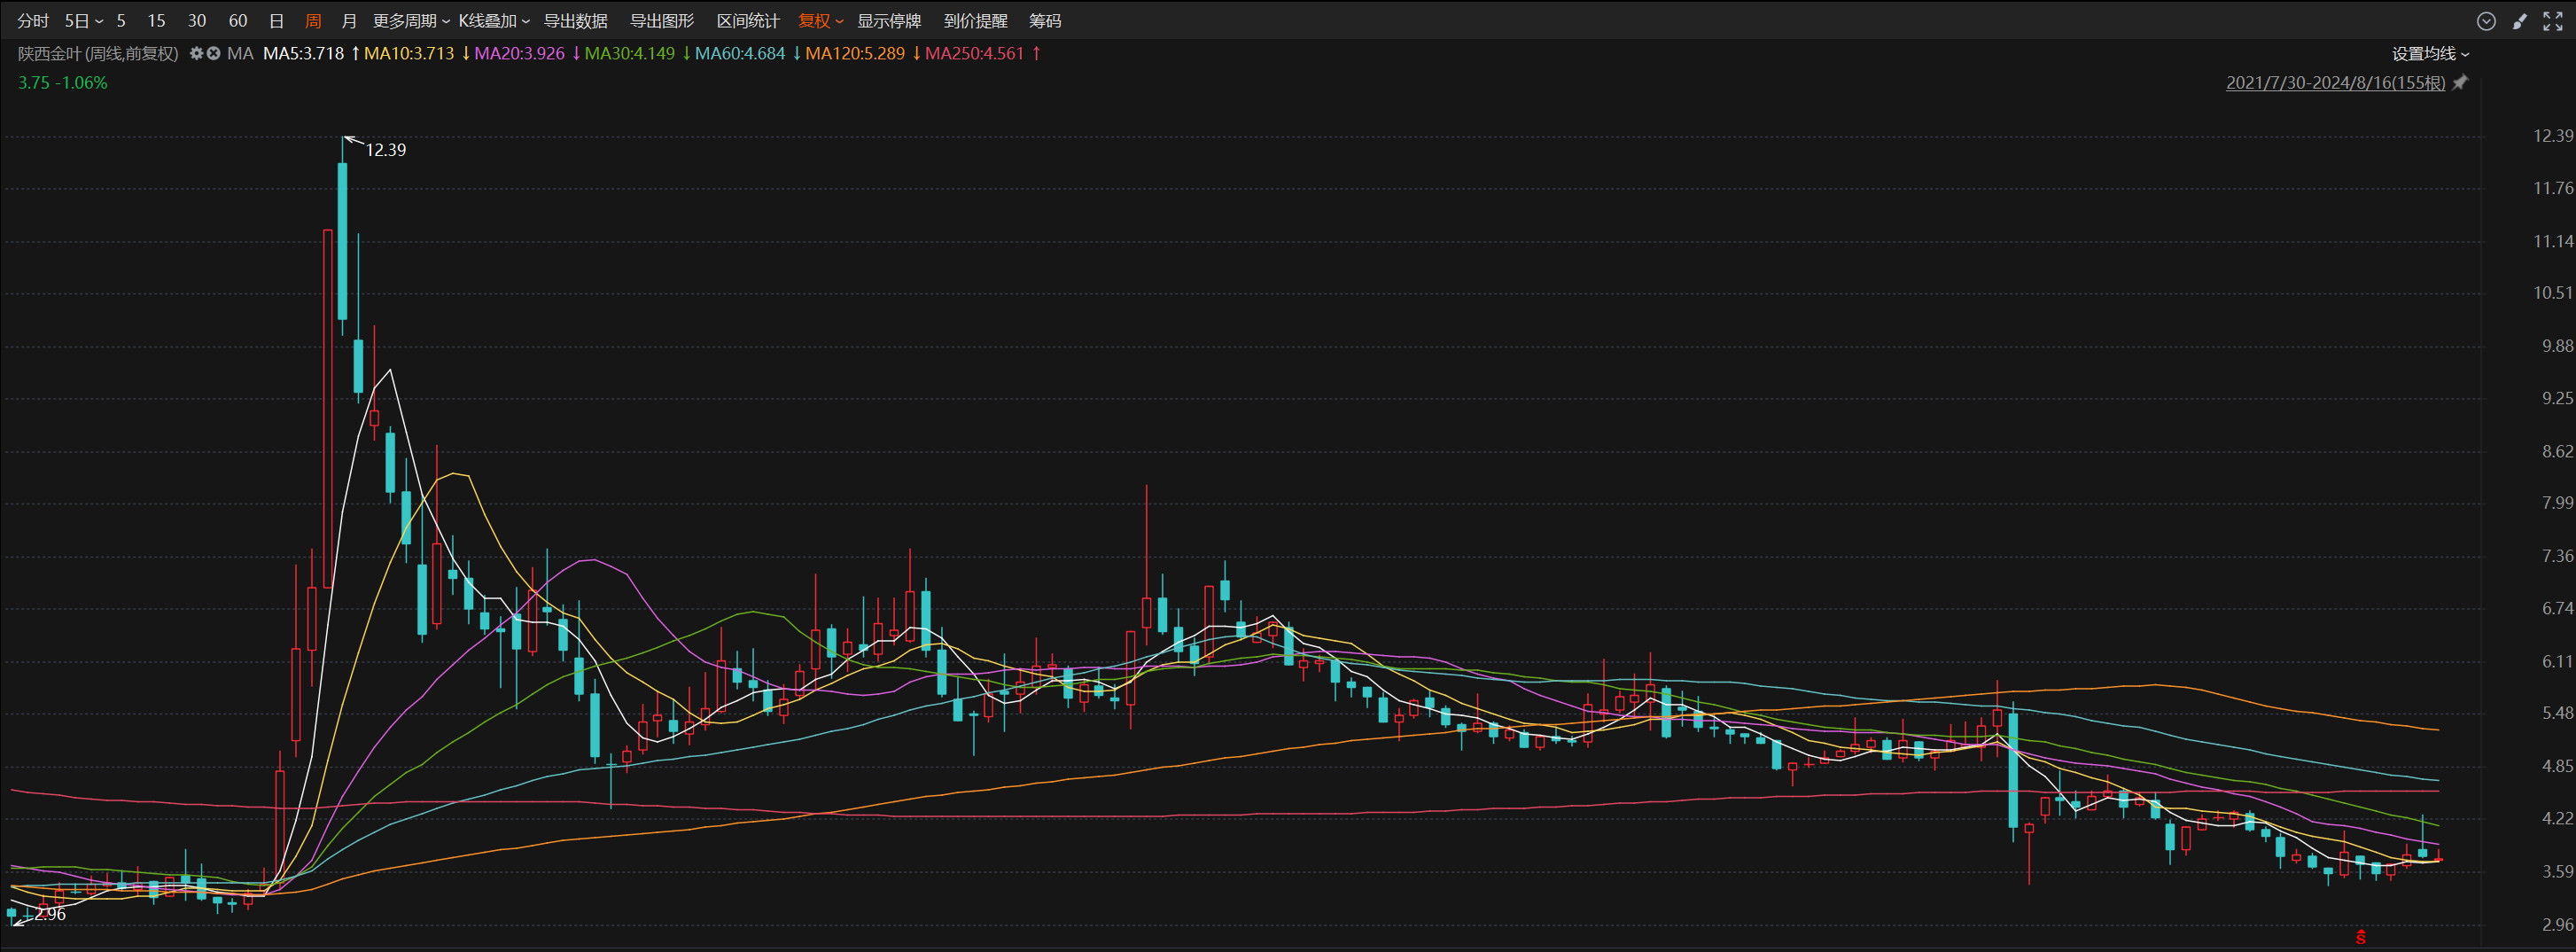
Task: Select the paintbrush drawing tool
Action: tap(2520, 21)
